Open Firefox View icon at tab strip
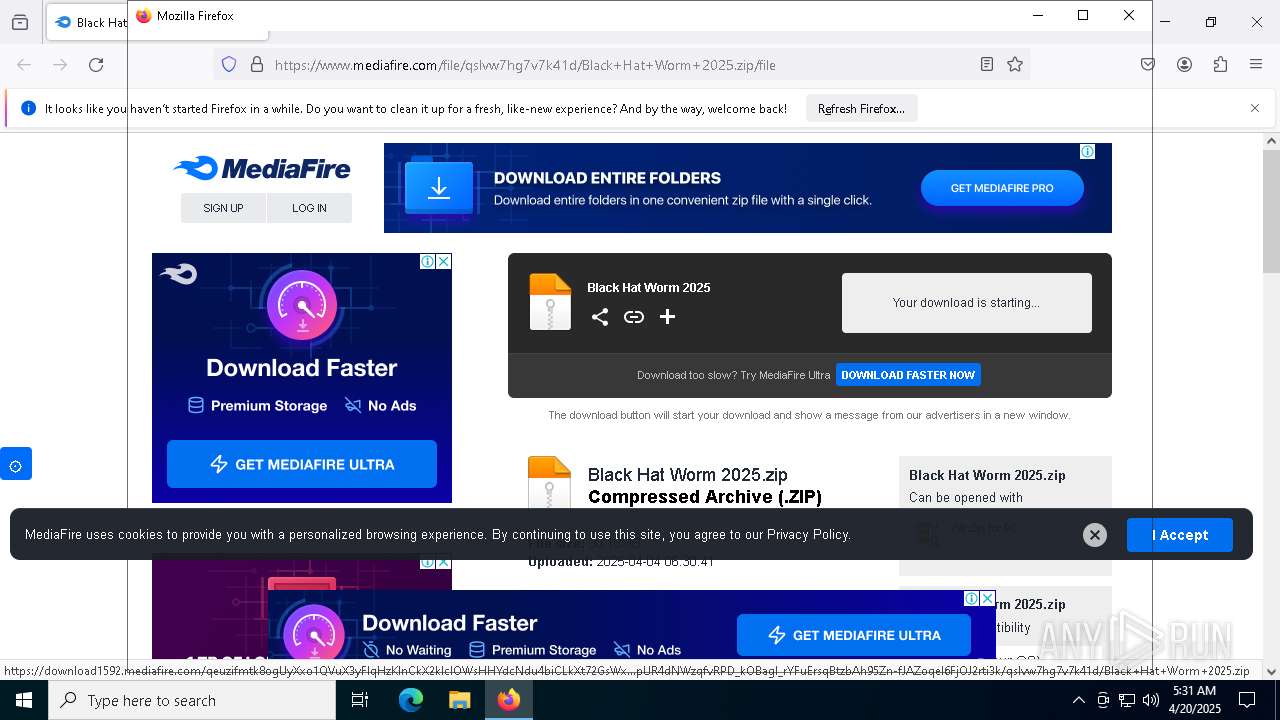Image resolution: width=1280 pixels, height=720 pixels. coord(20,22)
